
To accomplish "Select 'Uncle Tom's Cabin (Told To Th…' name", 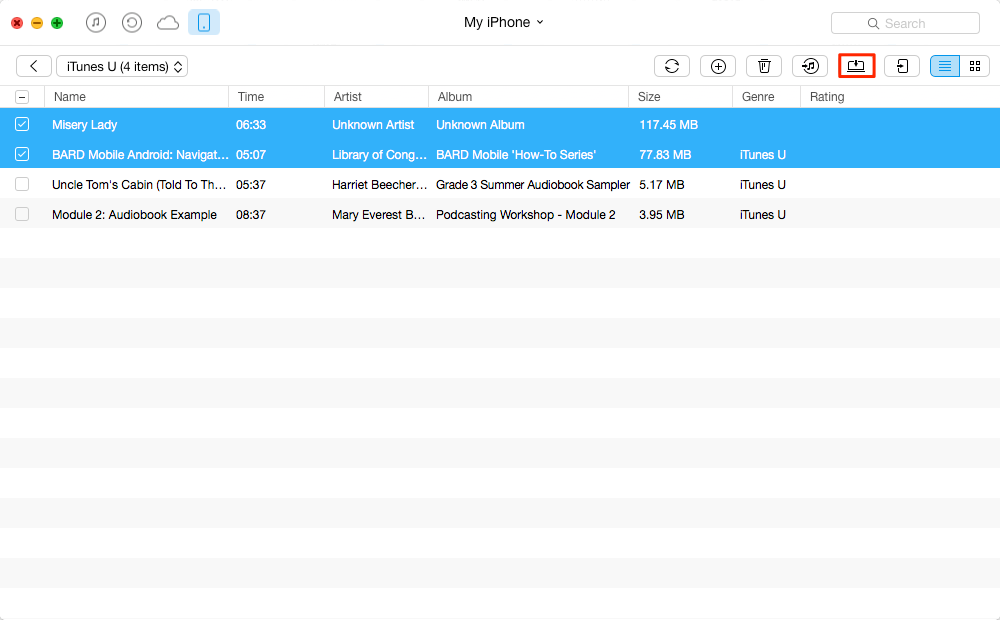I will pos(139,185).
